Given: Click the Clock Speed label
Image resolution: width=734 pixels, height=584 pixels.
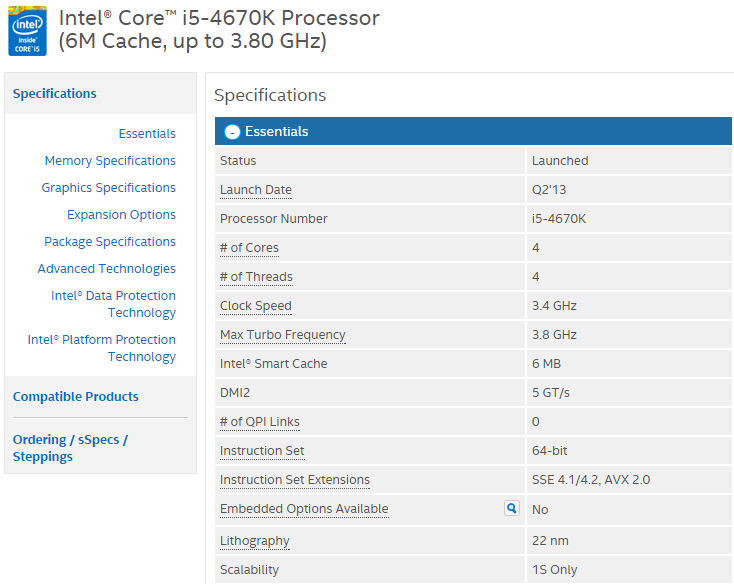Looking at the screenshot, I should click(x=256, y=306).
